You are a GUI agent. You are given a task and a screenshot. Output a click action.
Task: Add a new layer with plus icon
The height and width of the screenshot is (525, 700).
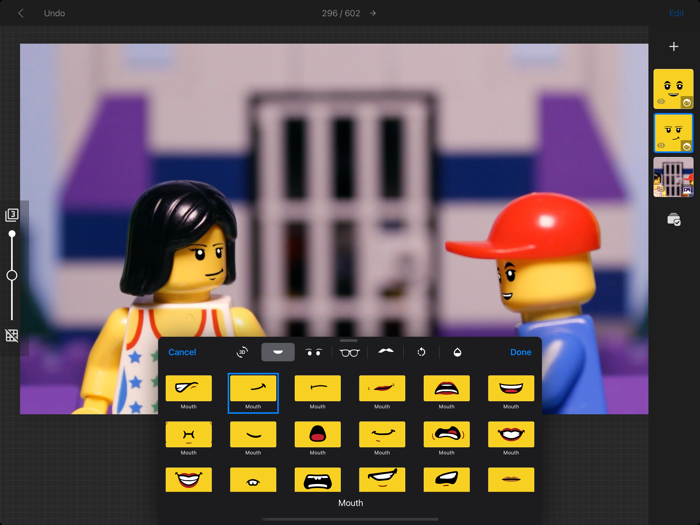(x=674, y=46)
